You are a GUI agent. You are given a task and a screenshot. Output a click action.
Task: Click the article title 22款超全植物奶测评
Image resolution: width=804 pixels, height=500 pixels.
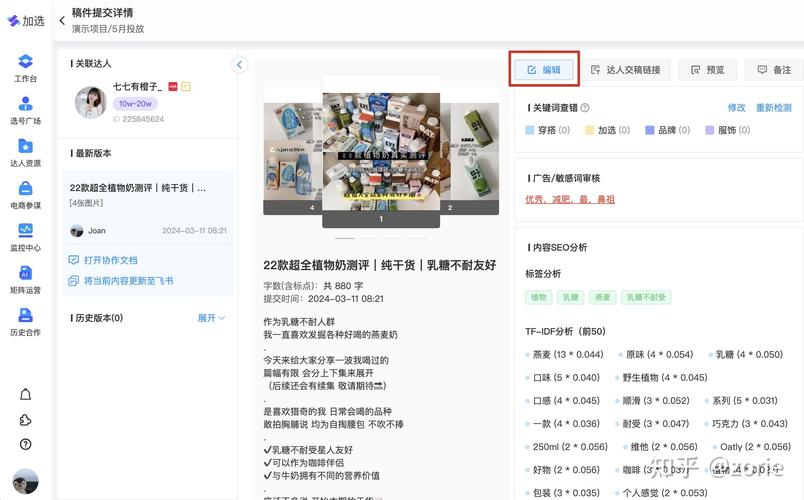(x=379, y=265)
